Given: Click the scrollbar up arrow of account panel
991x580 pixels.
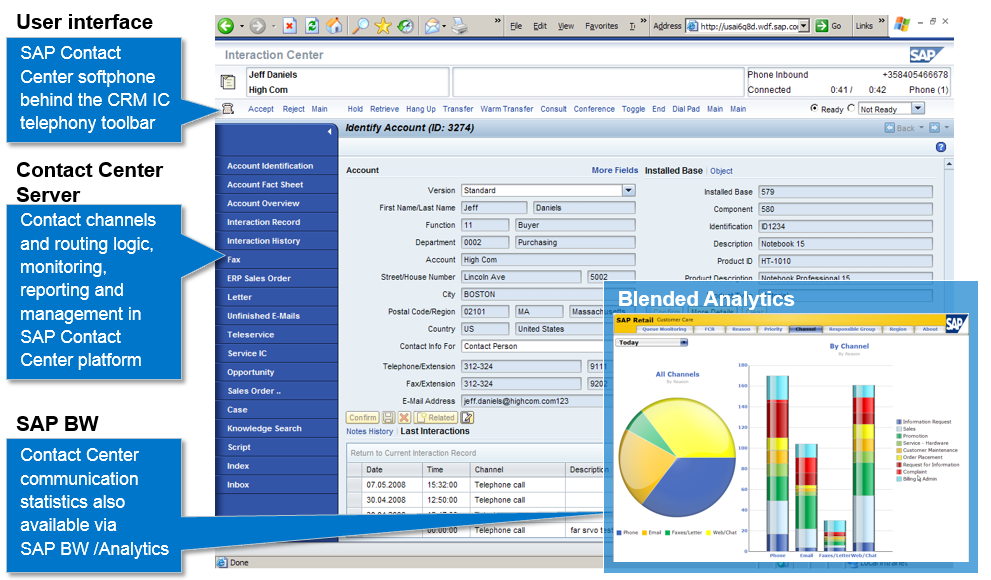Looking at the screenshot, I should tap(949, 164).
